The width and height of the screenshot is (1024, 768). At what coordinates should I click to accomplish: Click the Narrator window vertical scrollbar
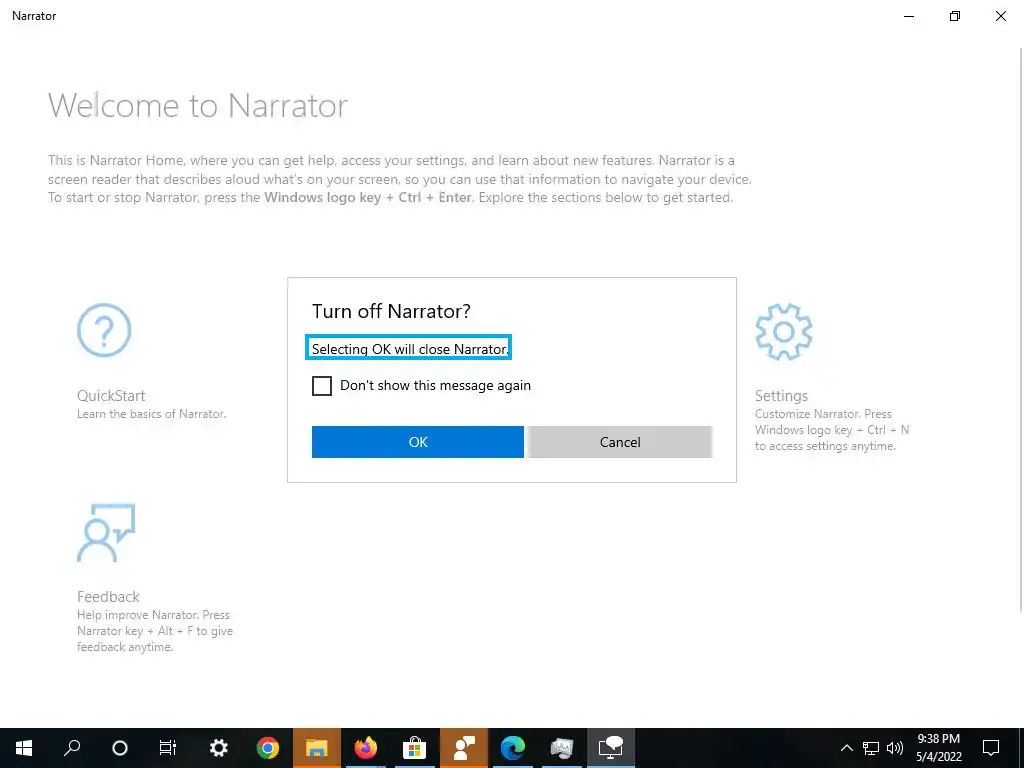click(x=1021, y=330)
